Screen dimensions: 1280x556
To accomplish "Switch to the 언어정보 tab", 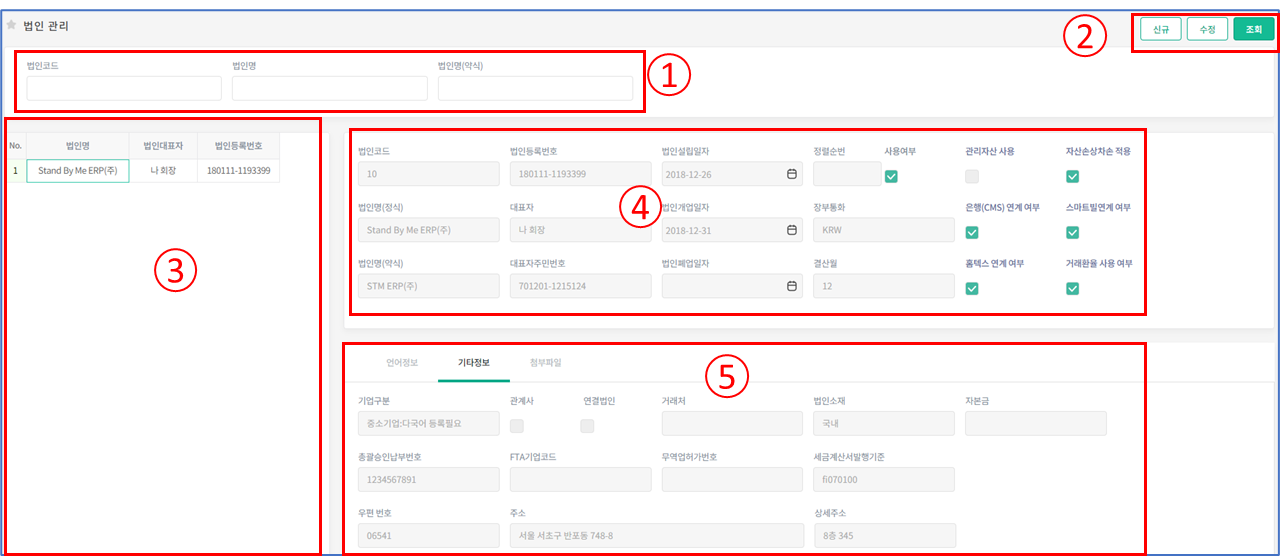I will coord(388,363).
